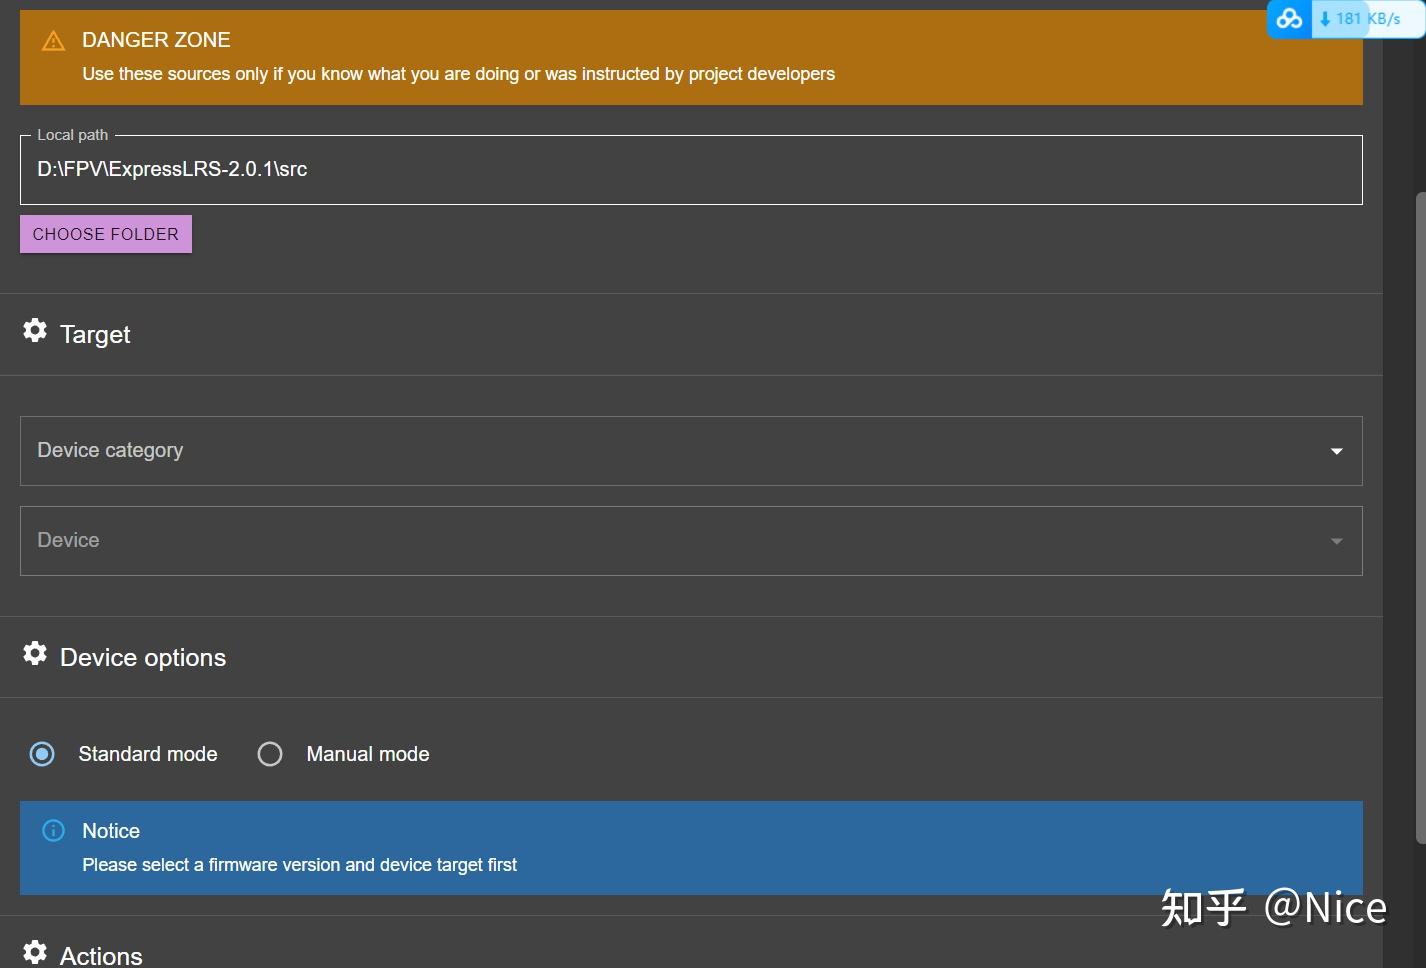Viewport: 1426px width, 968px height.
Task: Select the Standard mode radio button
Action: [x=42, y=754]
